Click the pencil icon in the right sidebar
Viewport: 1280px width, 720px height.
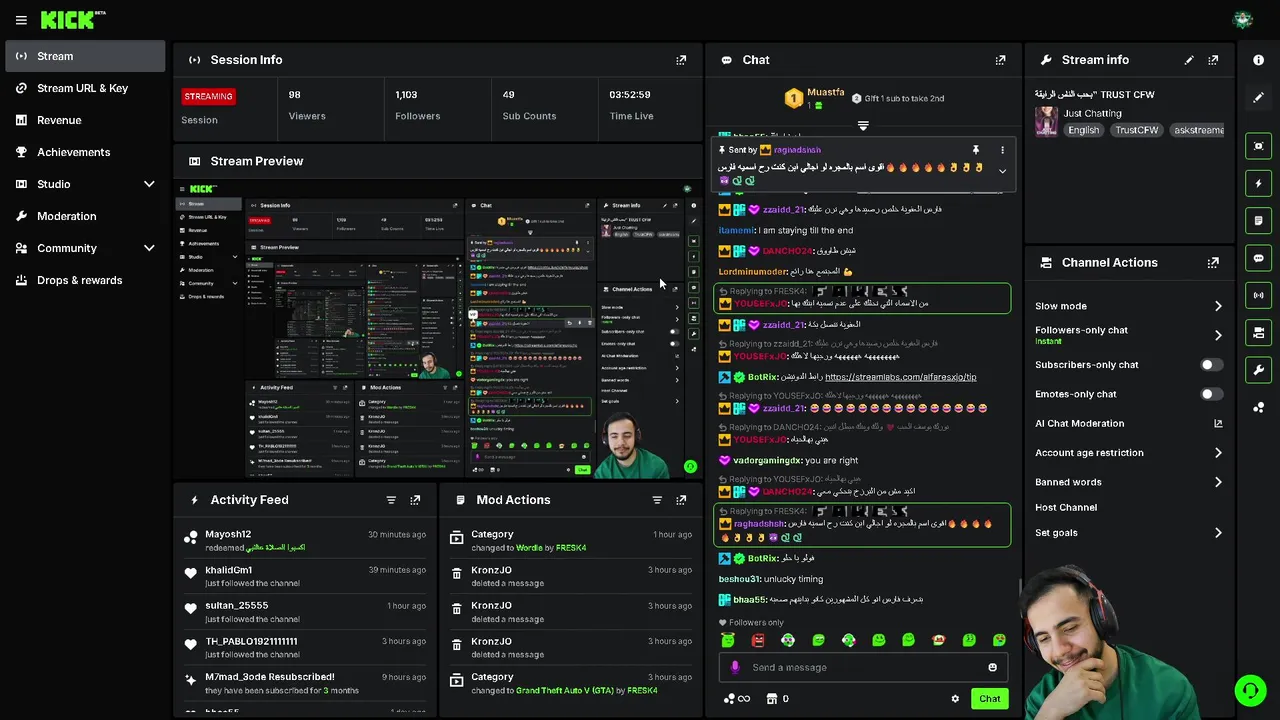click(1259, 98)
